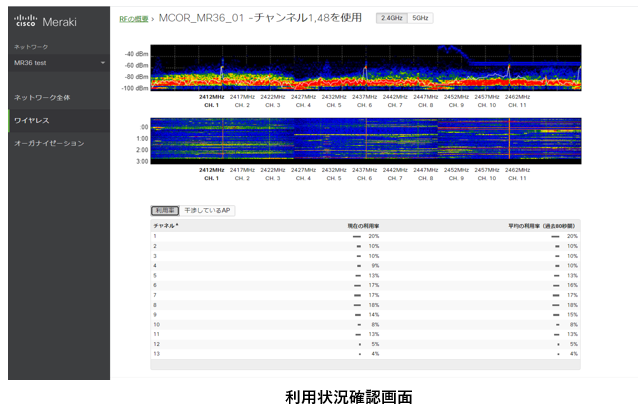This screenshot has width=638, height=418.
Task: Click the Cisco Meraki logo
Action: (x=45, y=21)
